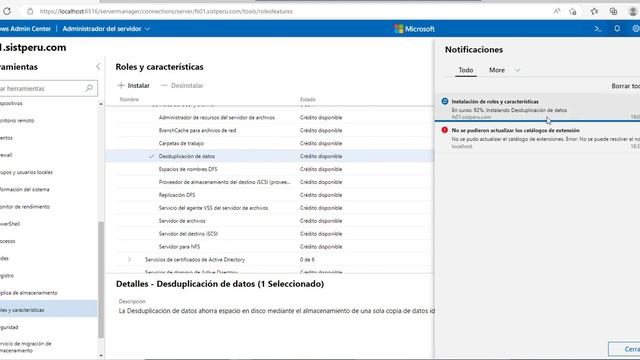Open Redes tool in sidebar
This screenshot has height=360, width=640.
click(x=49, y=258)
